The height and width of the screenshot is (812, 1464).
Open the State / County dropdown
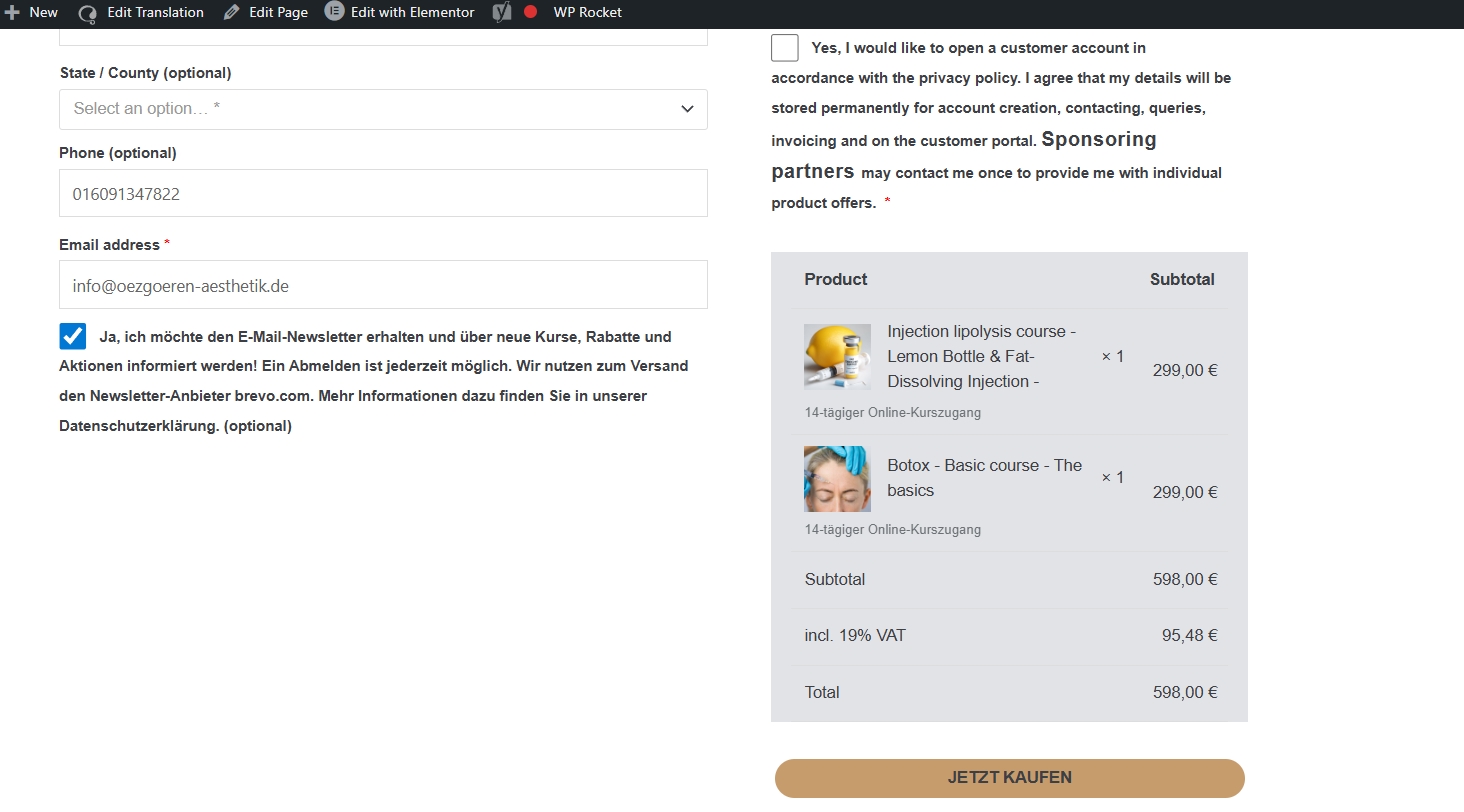tap(383, 109)
